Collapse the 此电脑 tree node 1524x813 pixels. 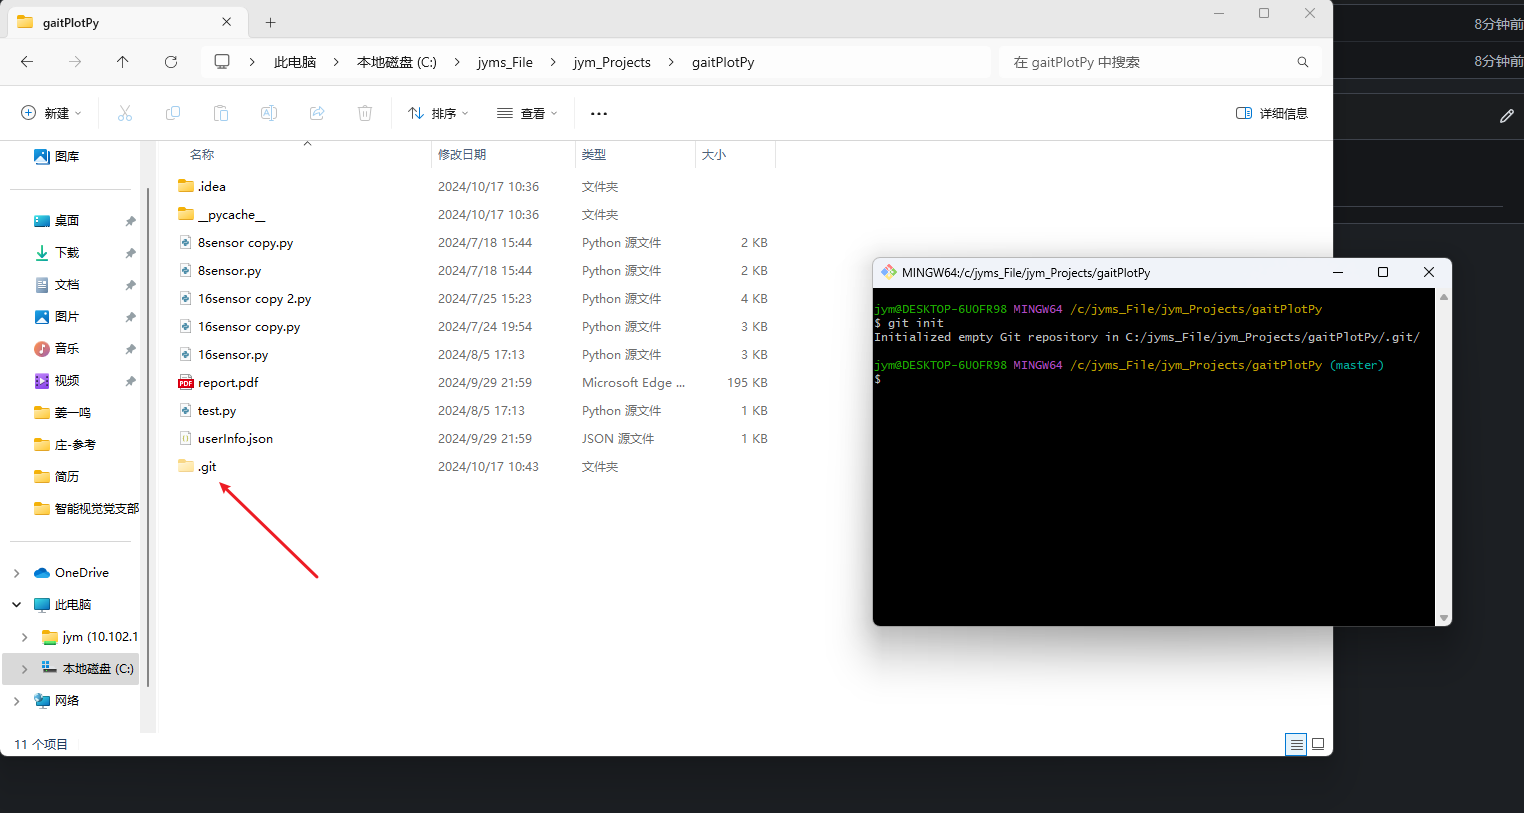(16, 605)
